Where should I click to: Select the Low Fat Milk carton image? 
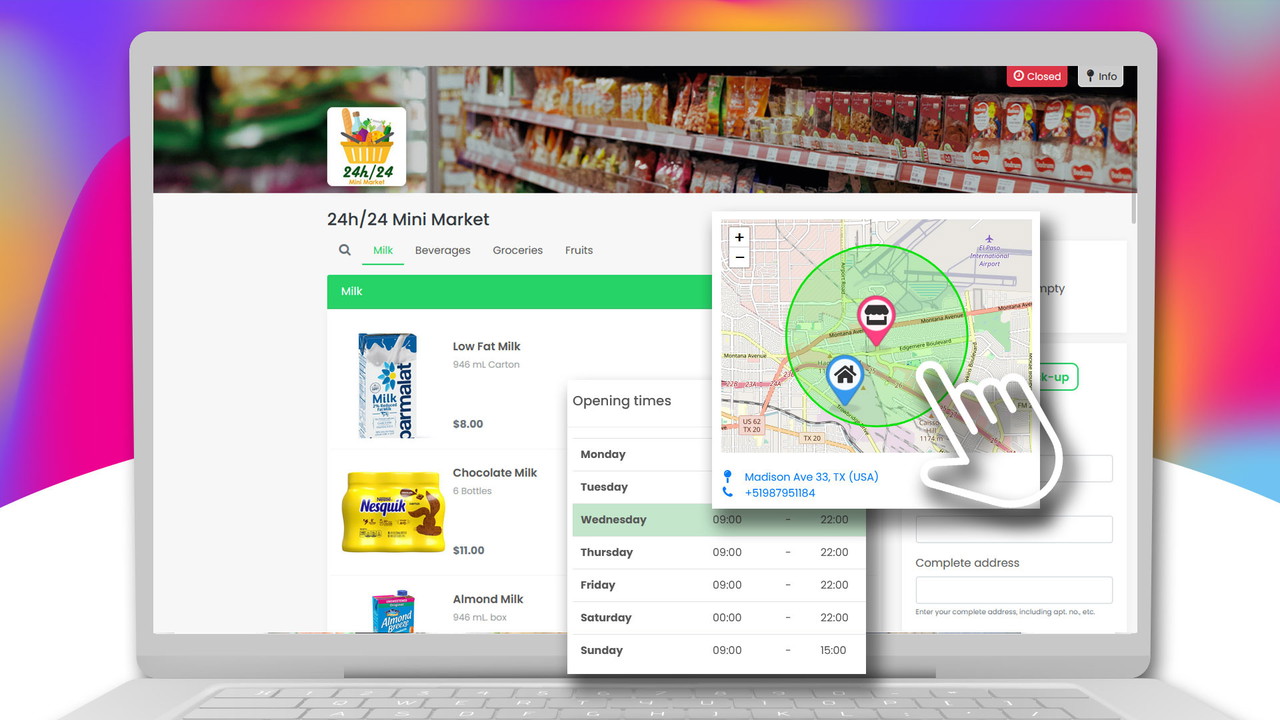click(x=387, y=385)
